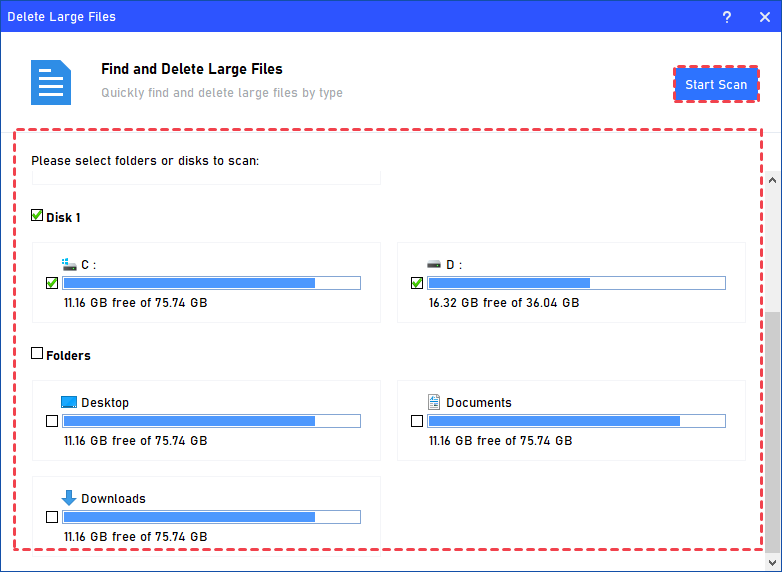Click the D: drive disk icon
Screen dimensions: 782x572
click(434, 264)
